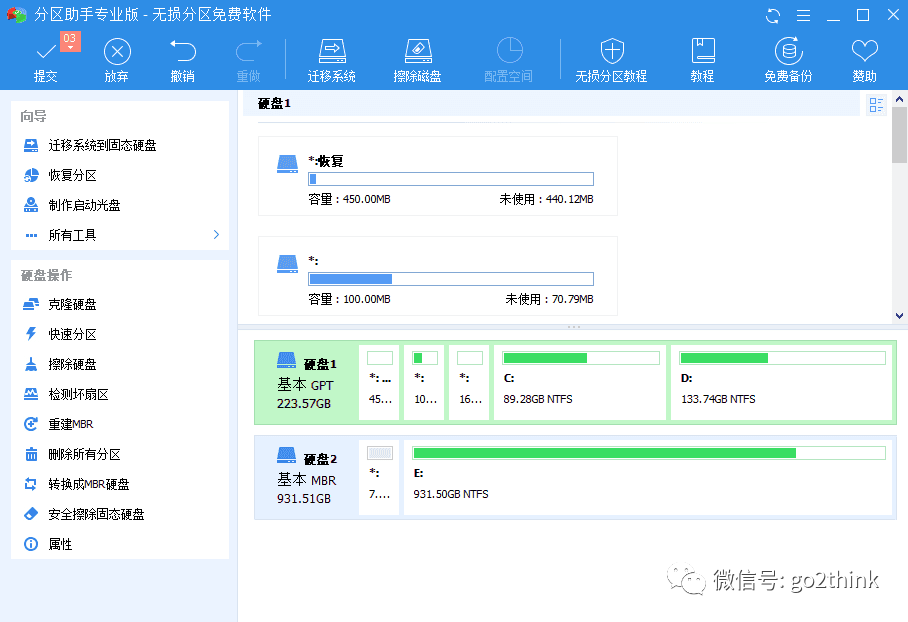Click the refresh icon in title bar
The height and width of the screenshot is (622, 908).
(x=772, y=16)
